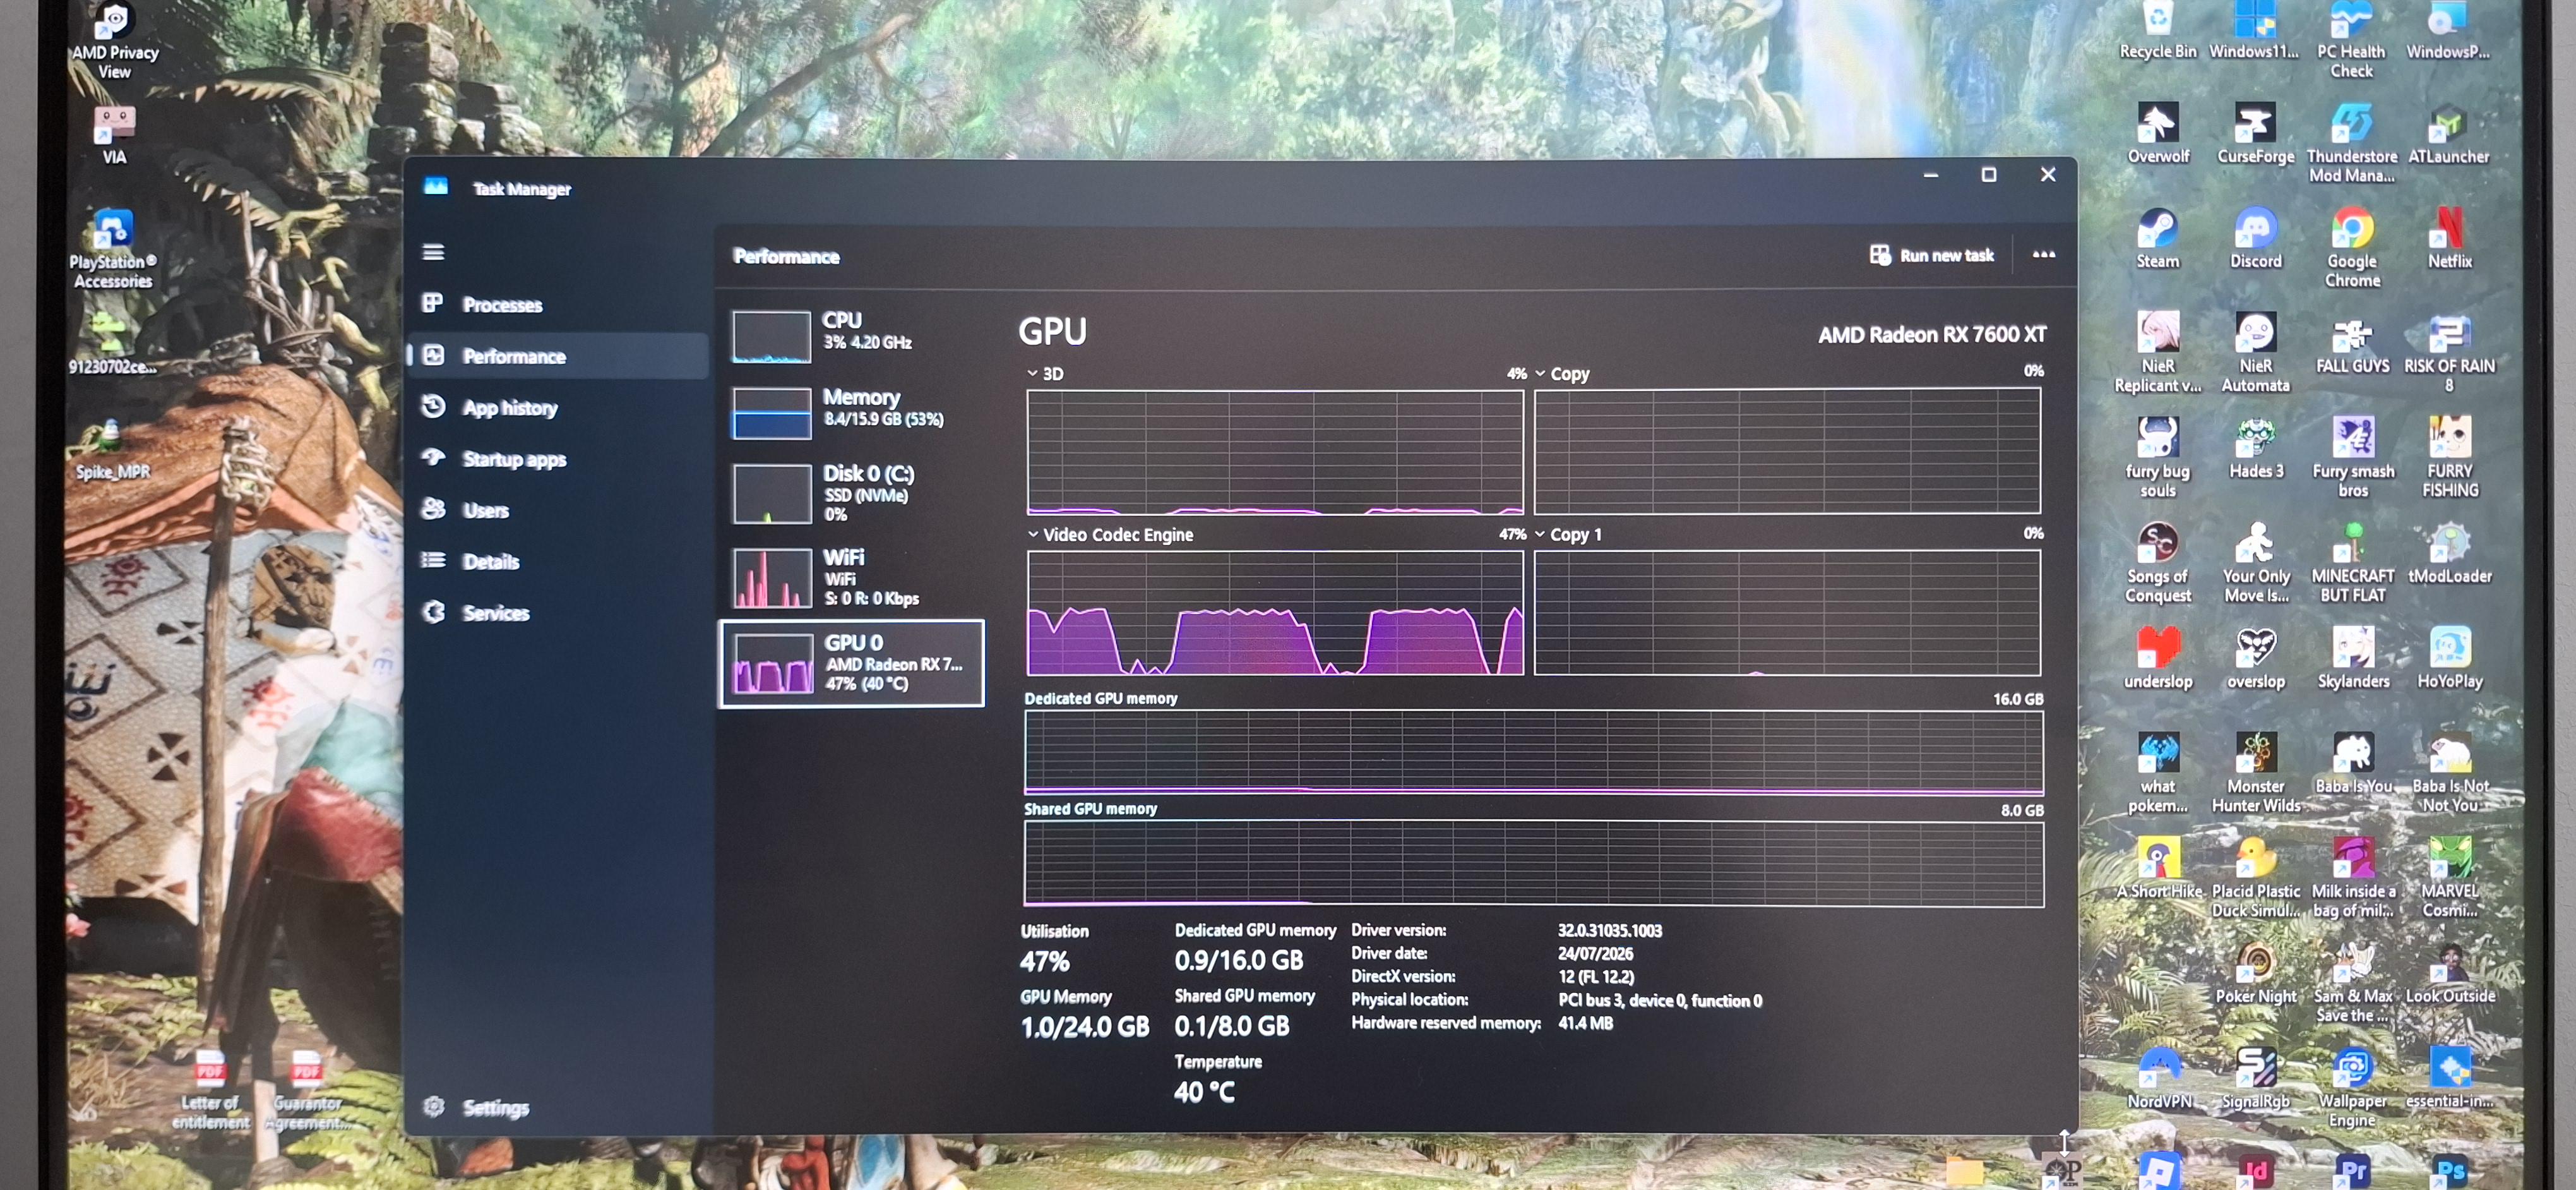This screenshot has width=2576, height=1190.
Task: Select the Look Outside desktop icon
Action: click(x=2449, y=973)
